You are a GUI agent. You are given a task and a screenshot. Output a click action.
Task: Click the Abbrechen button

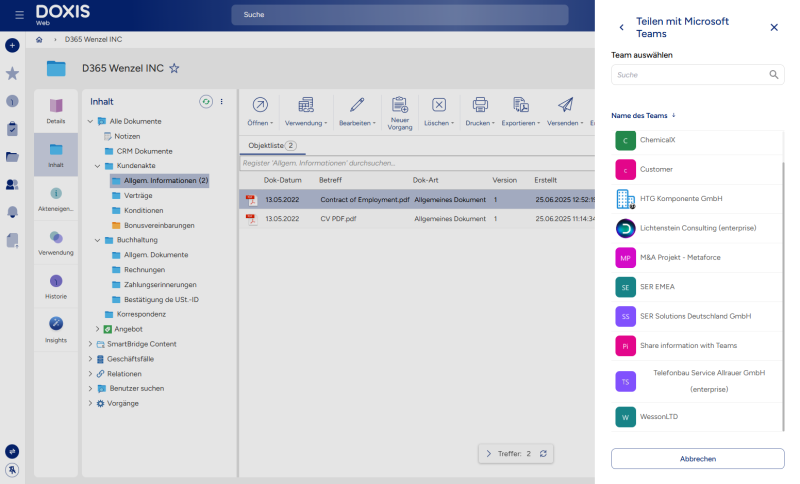(x=697, y=458)
